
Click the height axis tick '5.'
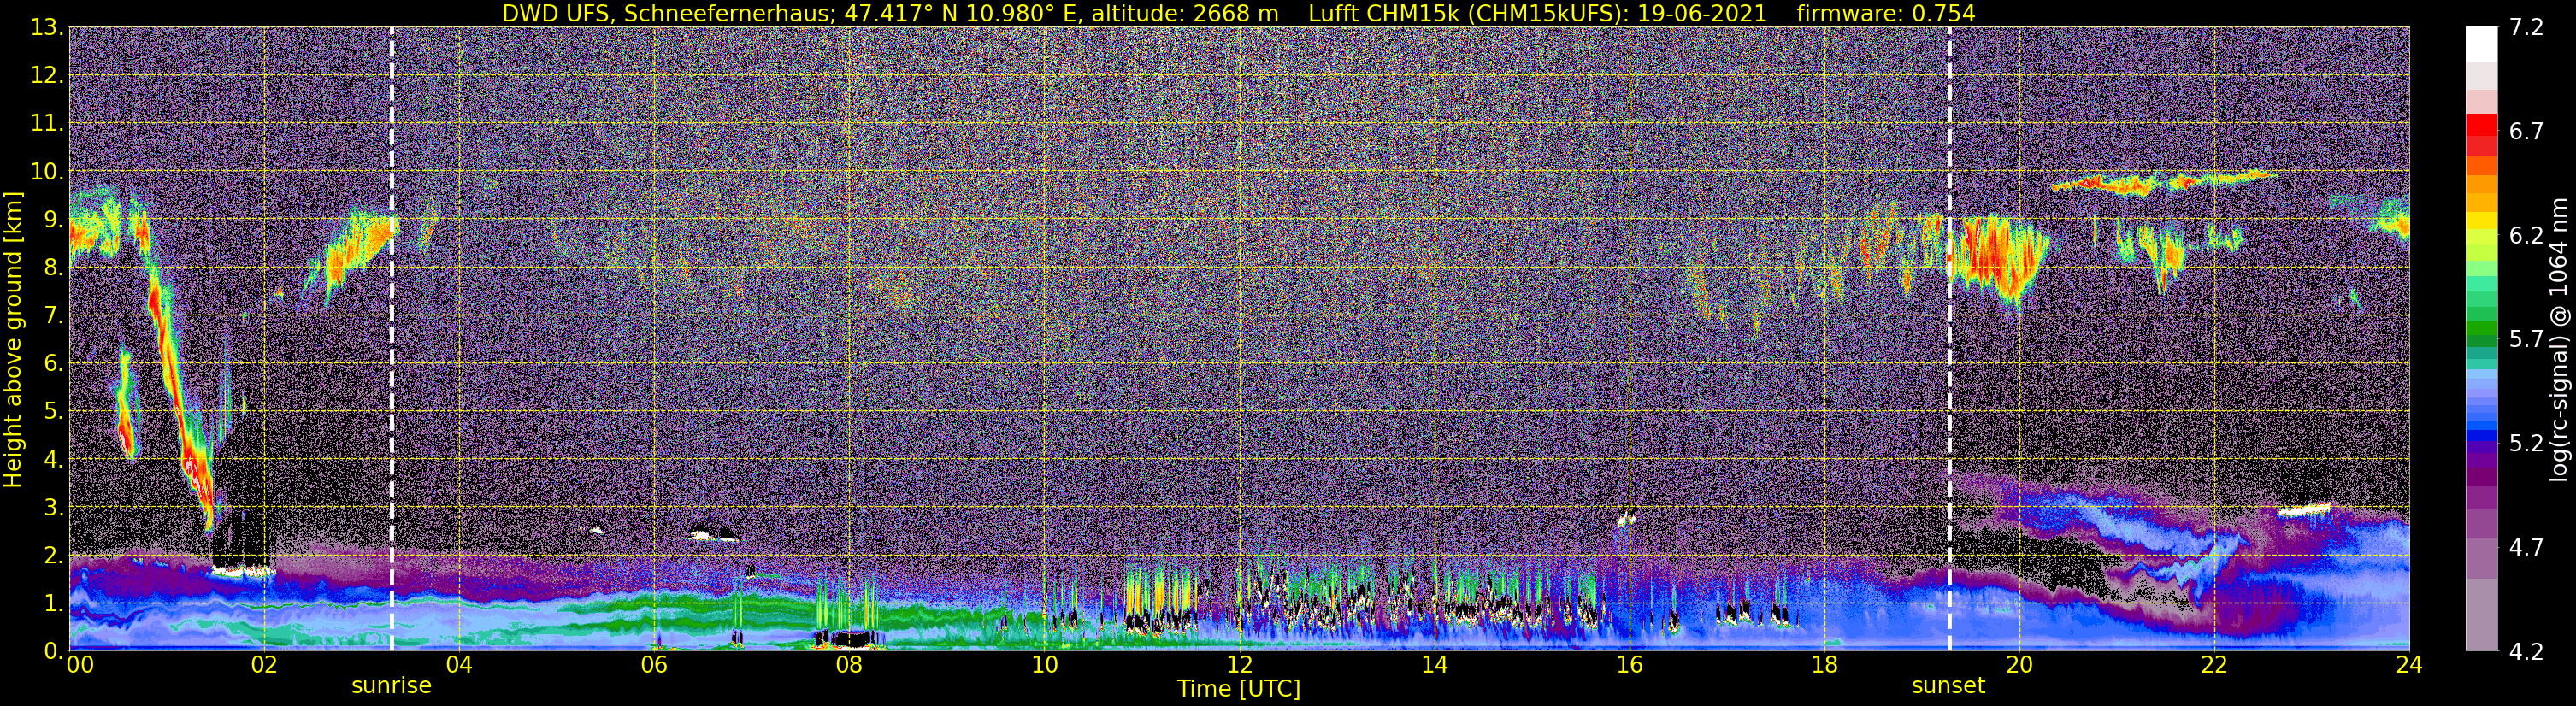point(54,412)
